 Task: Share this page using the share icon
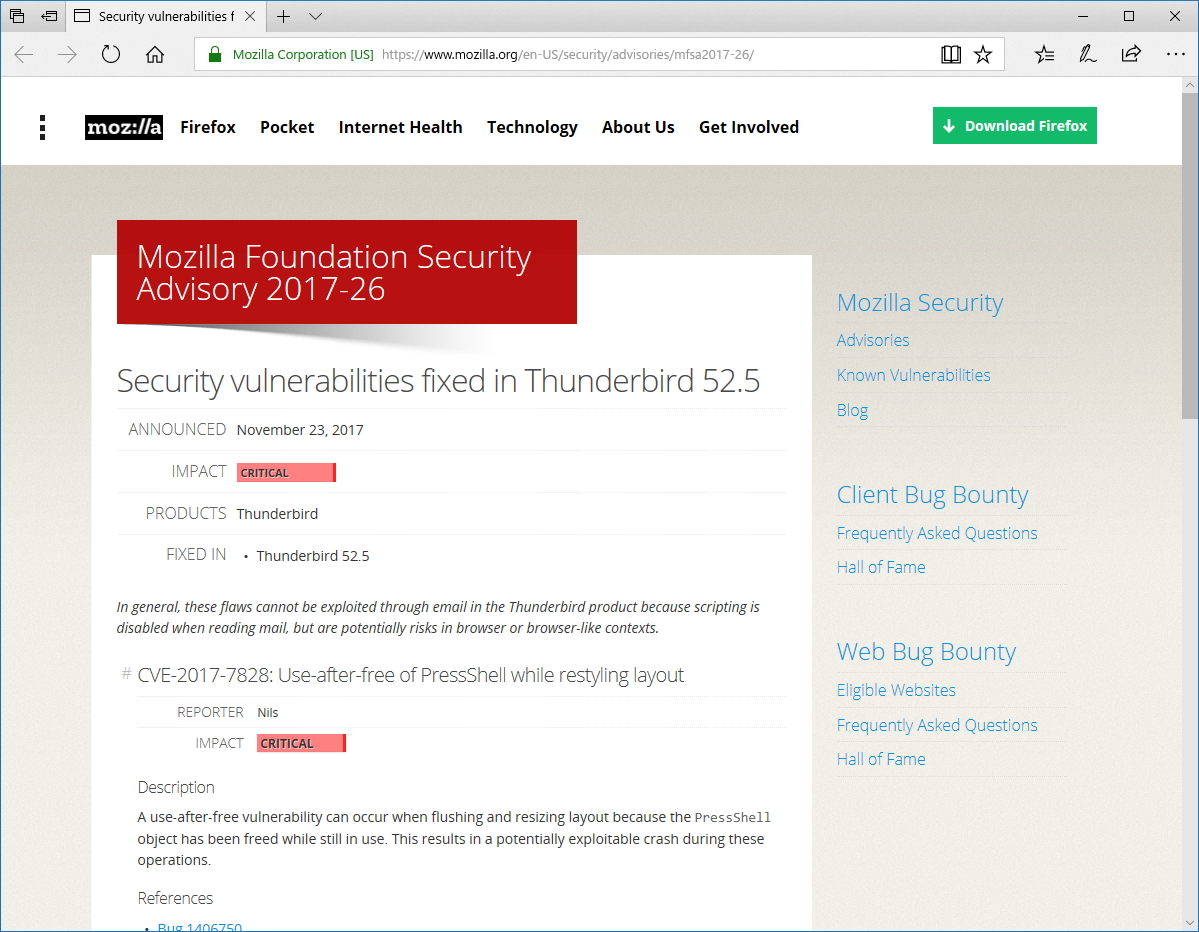(x=1131, y=54)
